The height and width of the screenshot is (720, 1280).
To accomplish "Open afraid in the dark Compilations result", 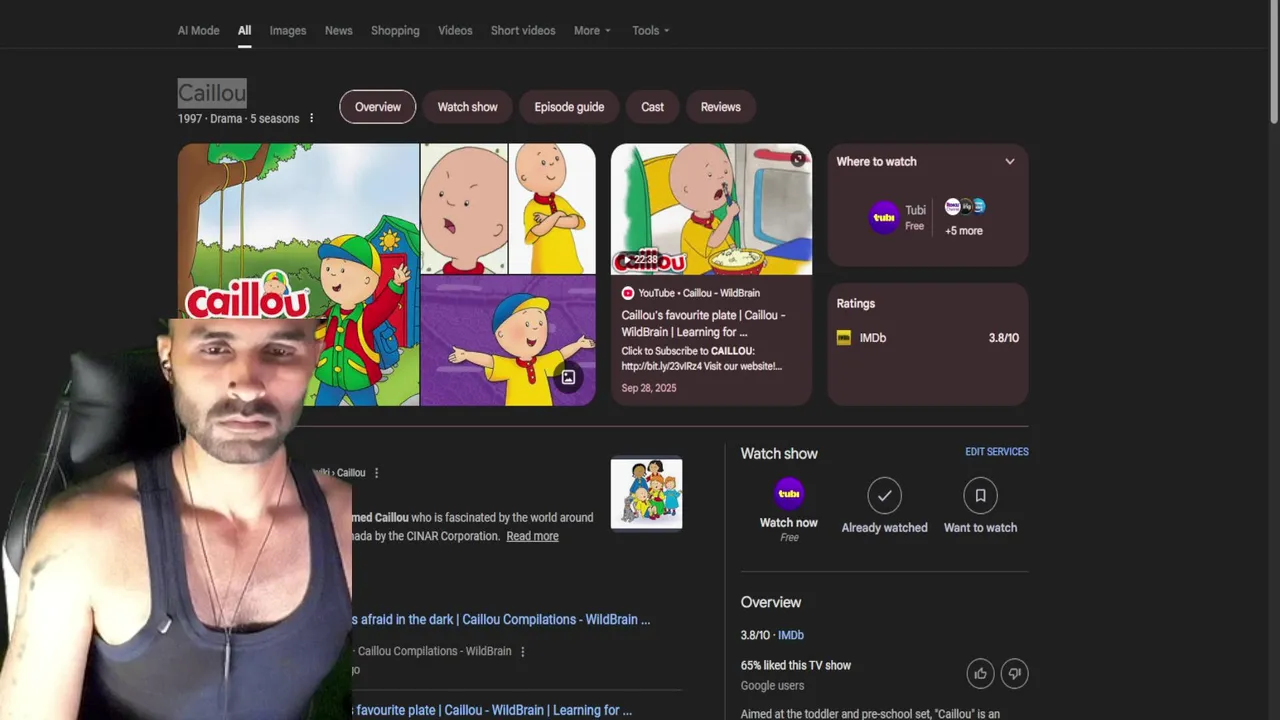I will pos(501,619).
